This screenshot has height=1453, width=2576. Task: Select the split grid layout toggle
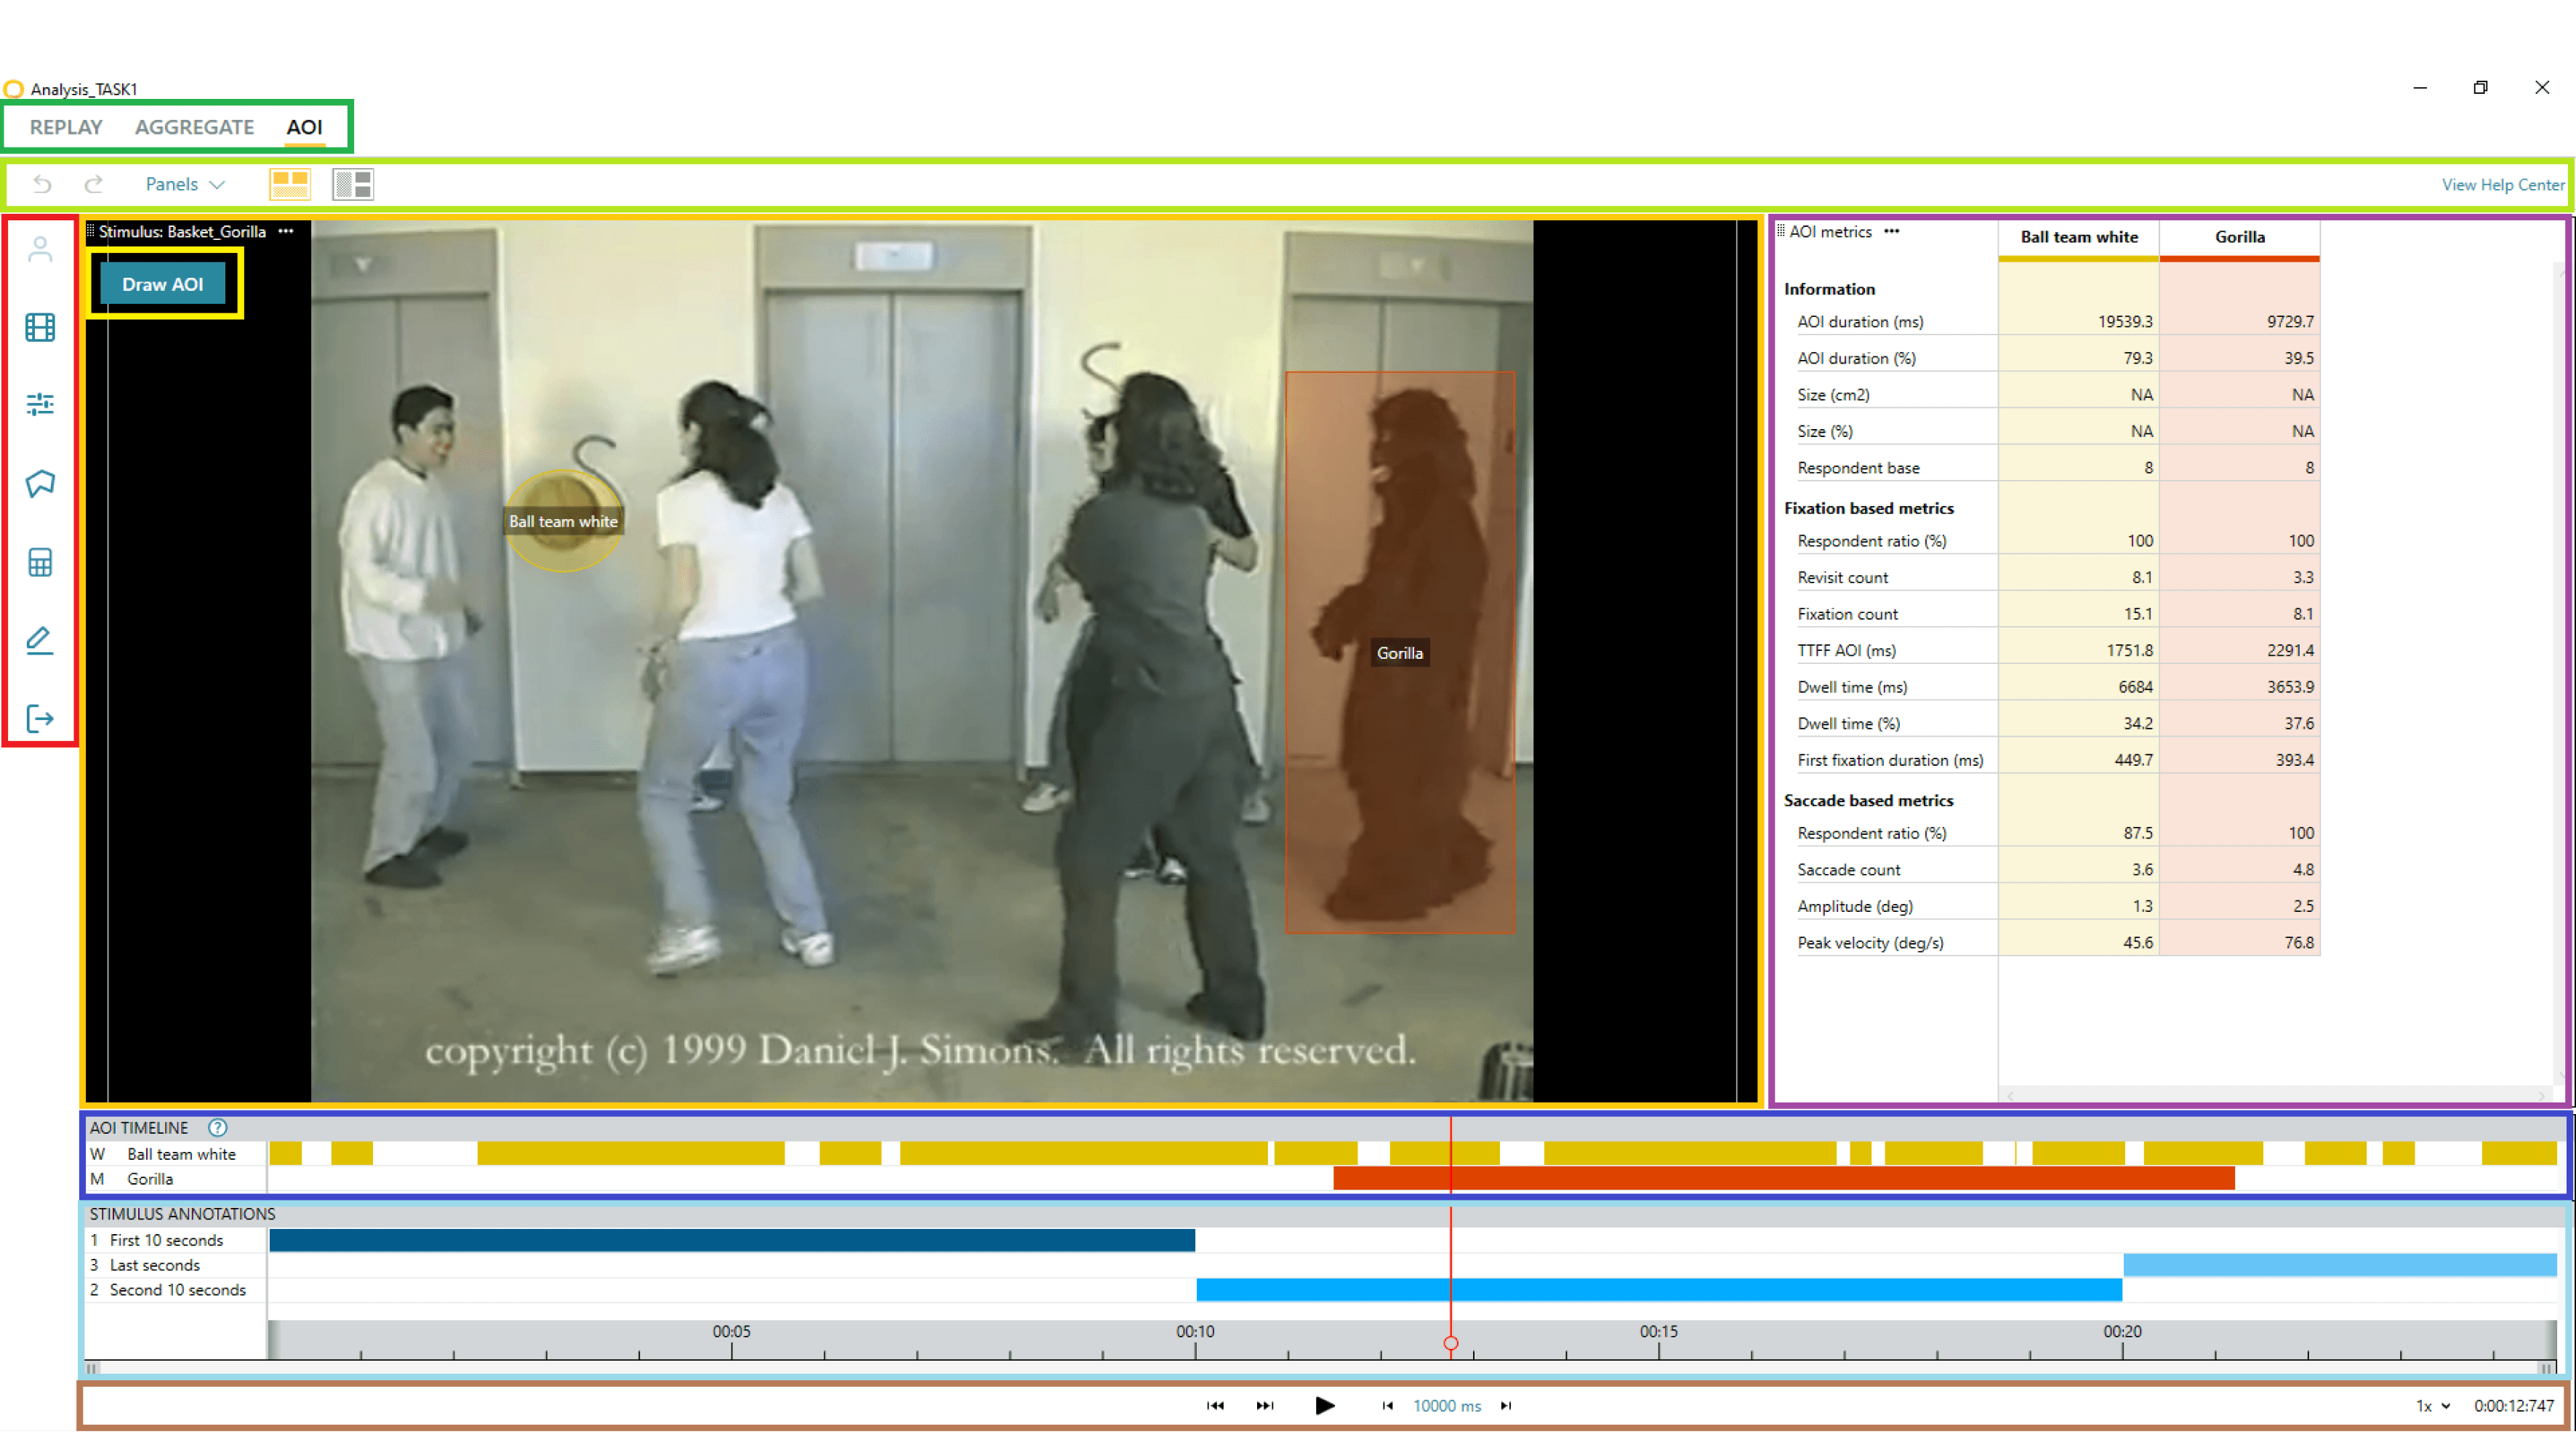[353, 184]
